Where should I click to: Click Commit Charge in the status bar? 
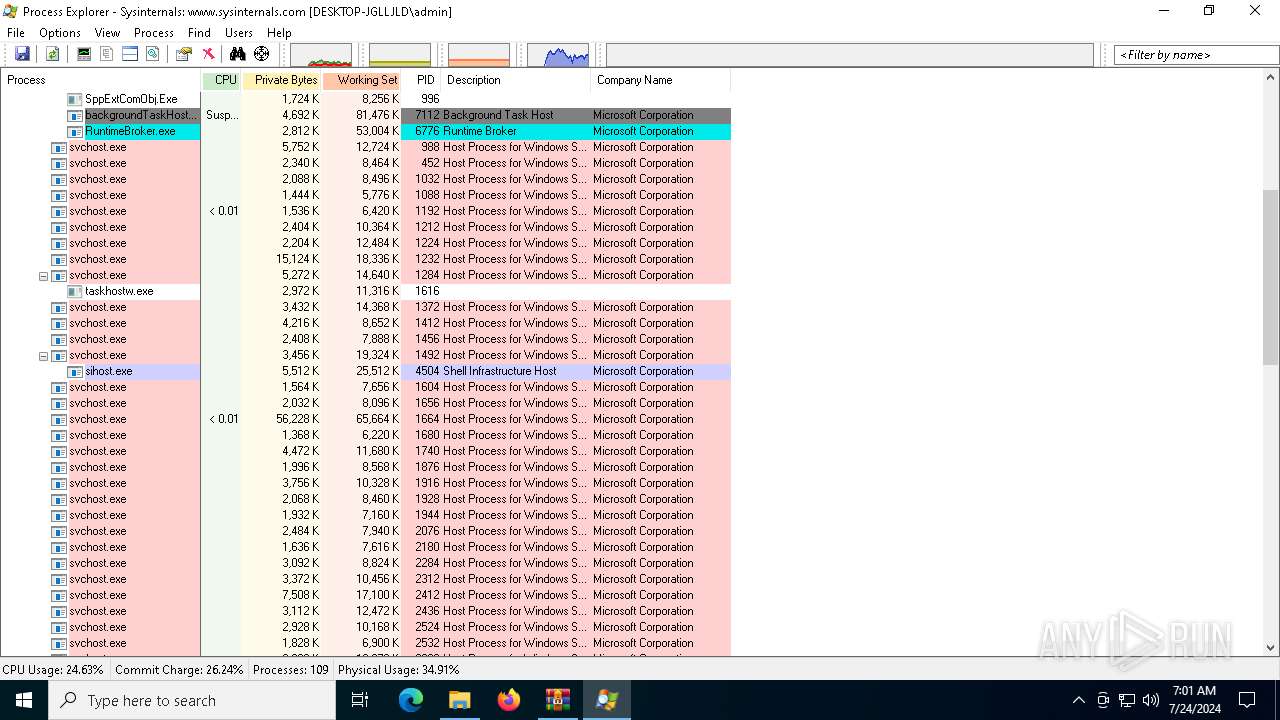pos(179,670)
